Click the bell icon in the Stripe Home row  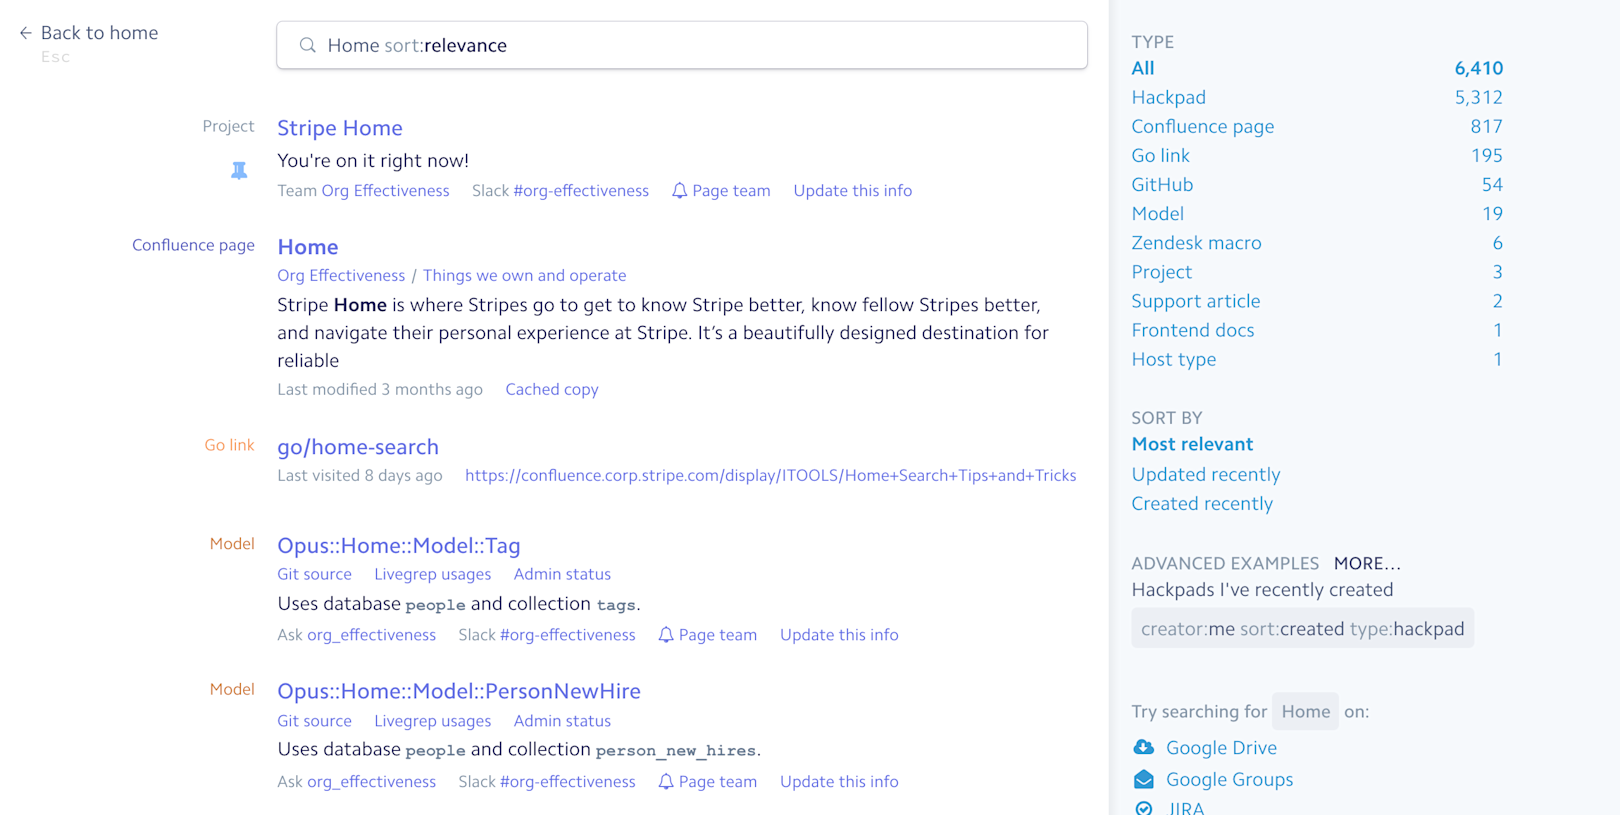(x=679, y=191)
